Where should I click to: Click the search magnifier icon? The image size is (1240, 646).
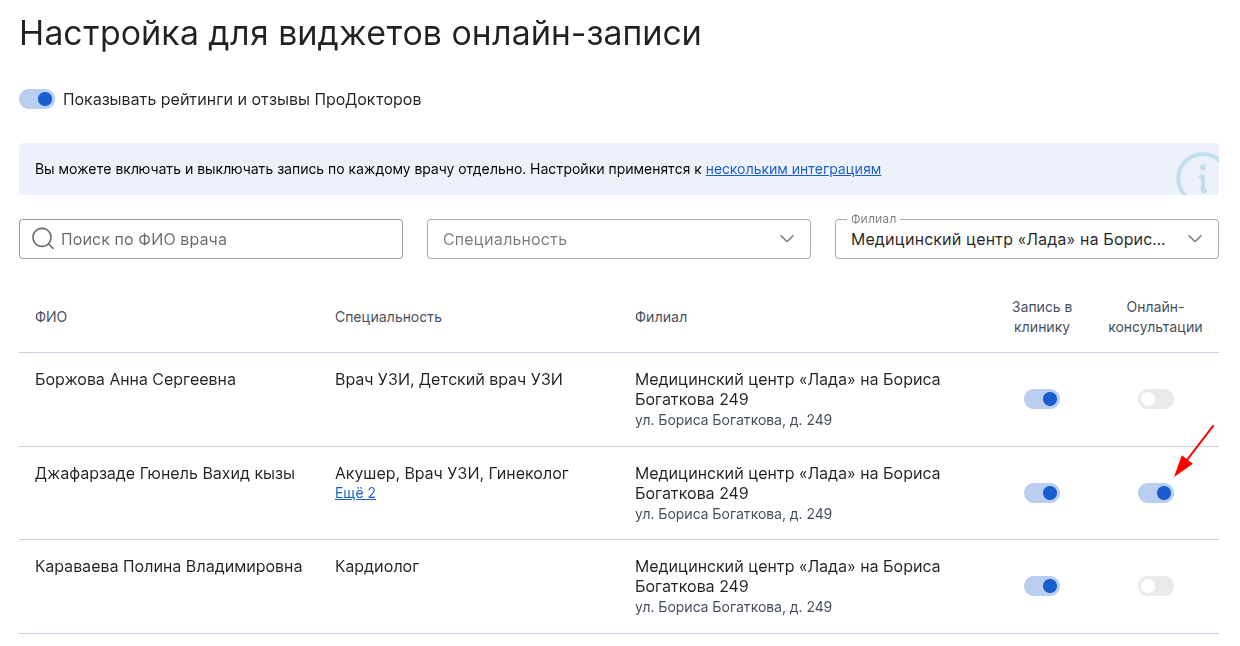tap(43, 239)
